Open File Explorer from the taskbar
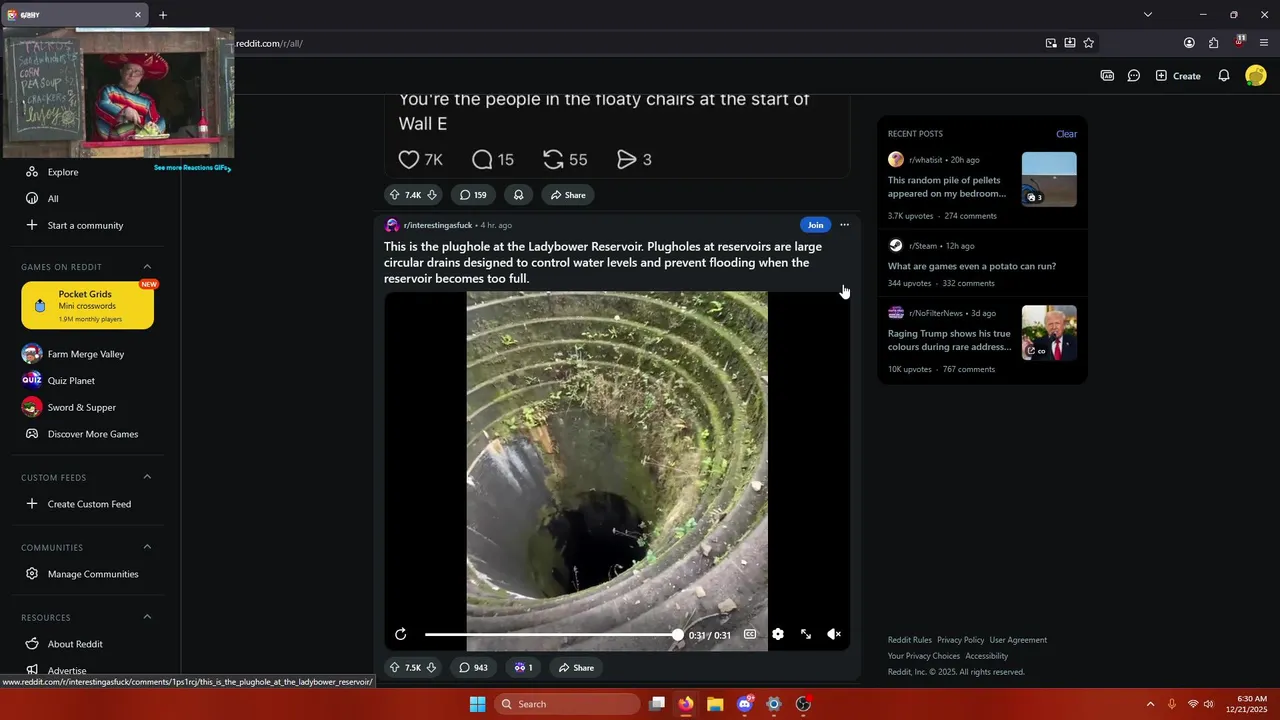1280x720 pixels. pyautogui.click(x=715, y=704)
